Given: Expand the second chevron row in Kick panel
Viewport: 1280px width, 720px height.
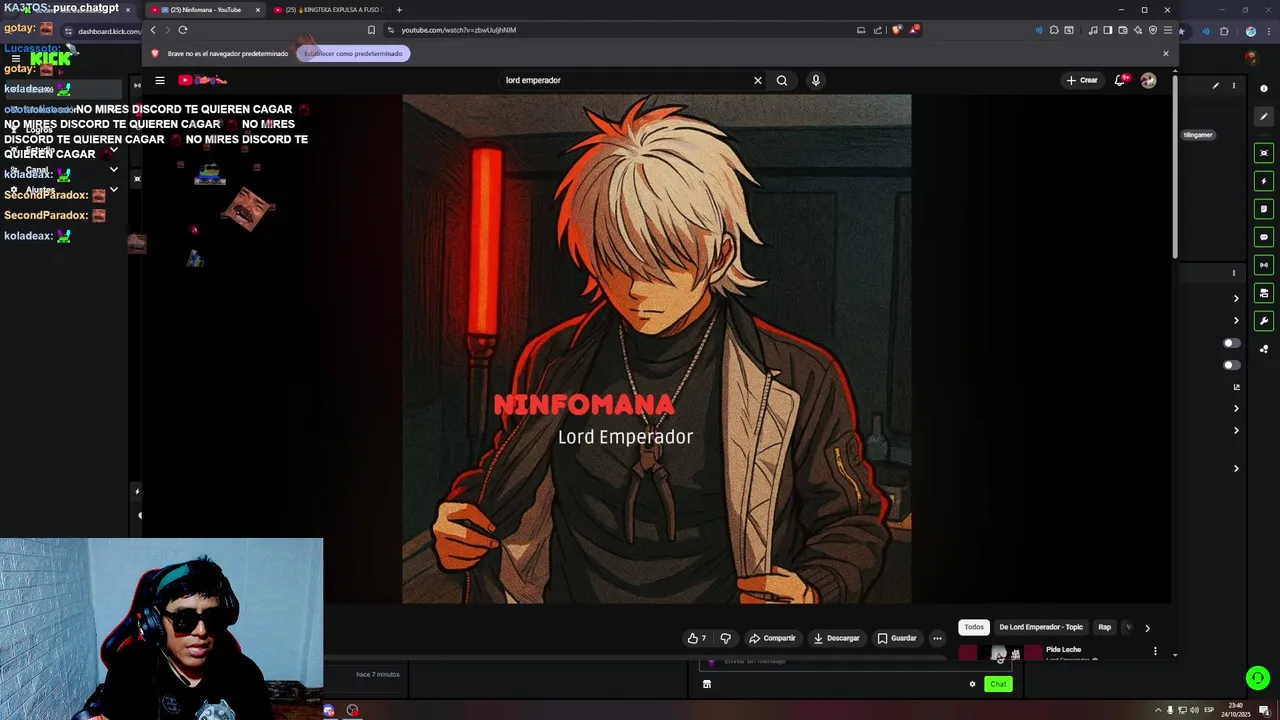Looking at the screenshot, I should pos(1236,321).
